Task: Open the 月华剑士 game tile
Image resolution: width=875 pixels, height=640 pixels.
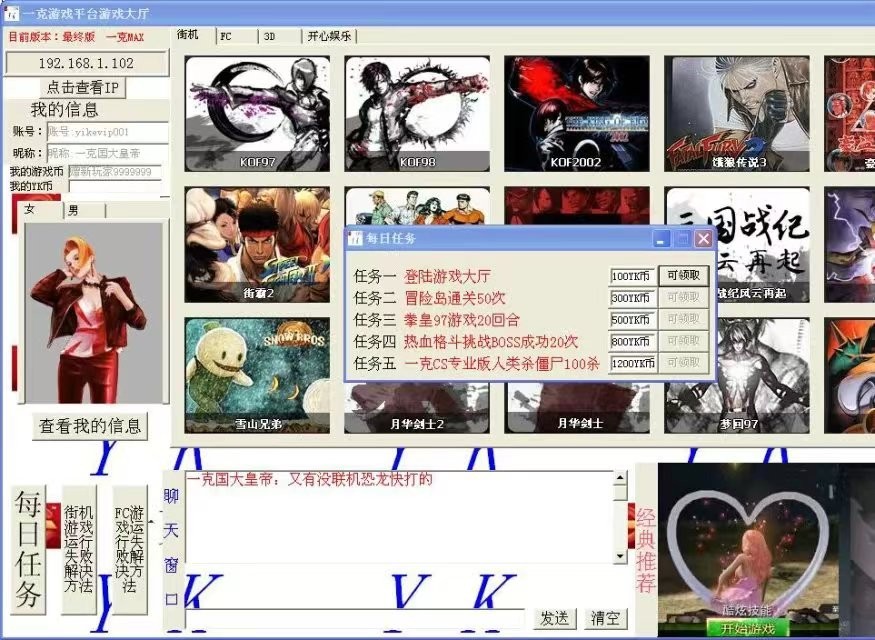Action: [576, 408]
